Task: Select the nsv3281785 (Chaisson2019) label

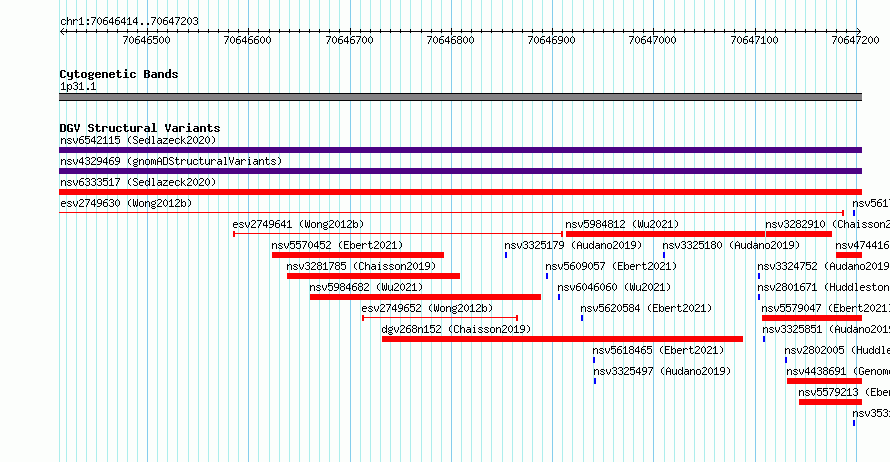Action: [x=361, y=266]
